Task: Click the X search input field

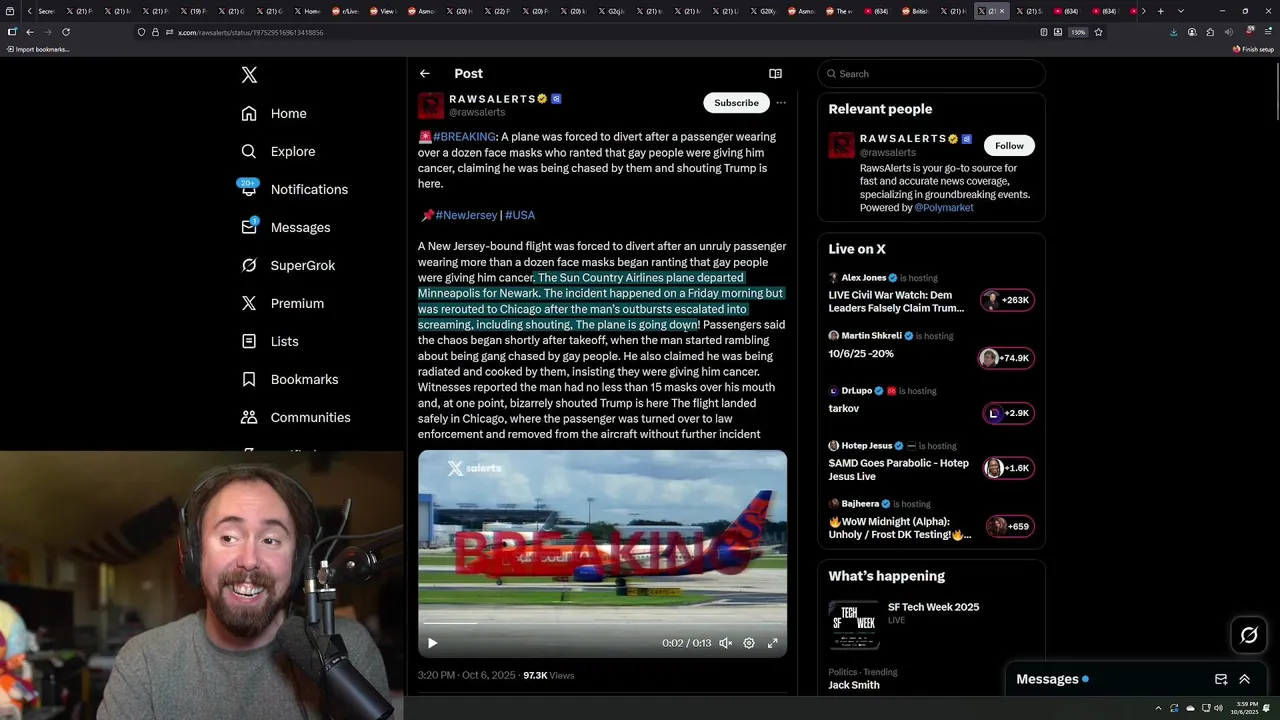Action: point(931,73)
